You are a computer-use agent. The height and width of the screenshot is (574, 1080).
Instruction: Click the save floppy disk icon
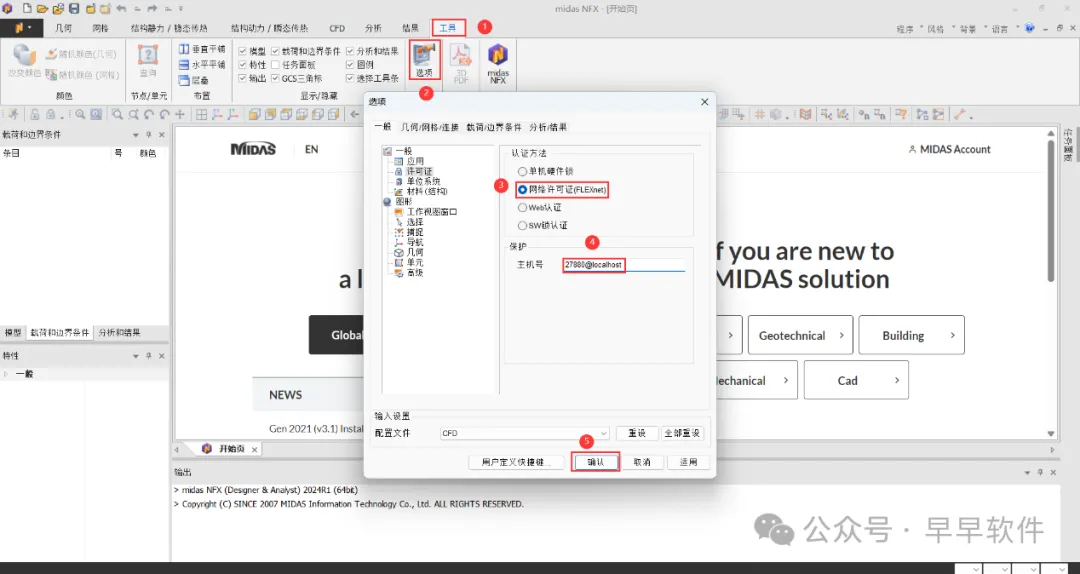[x=74, y=9]
